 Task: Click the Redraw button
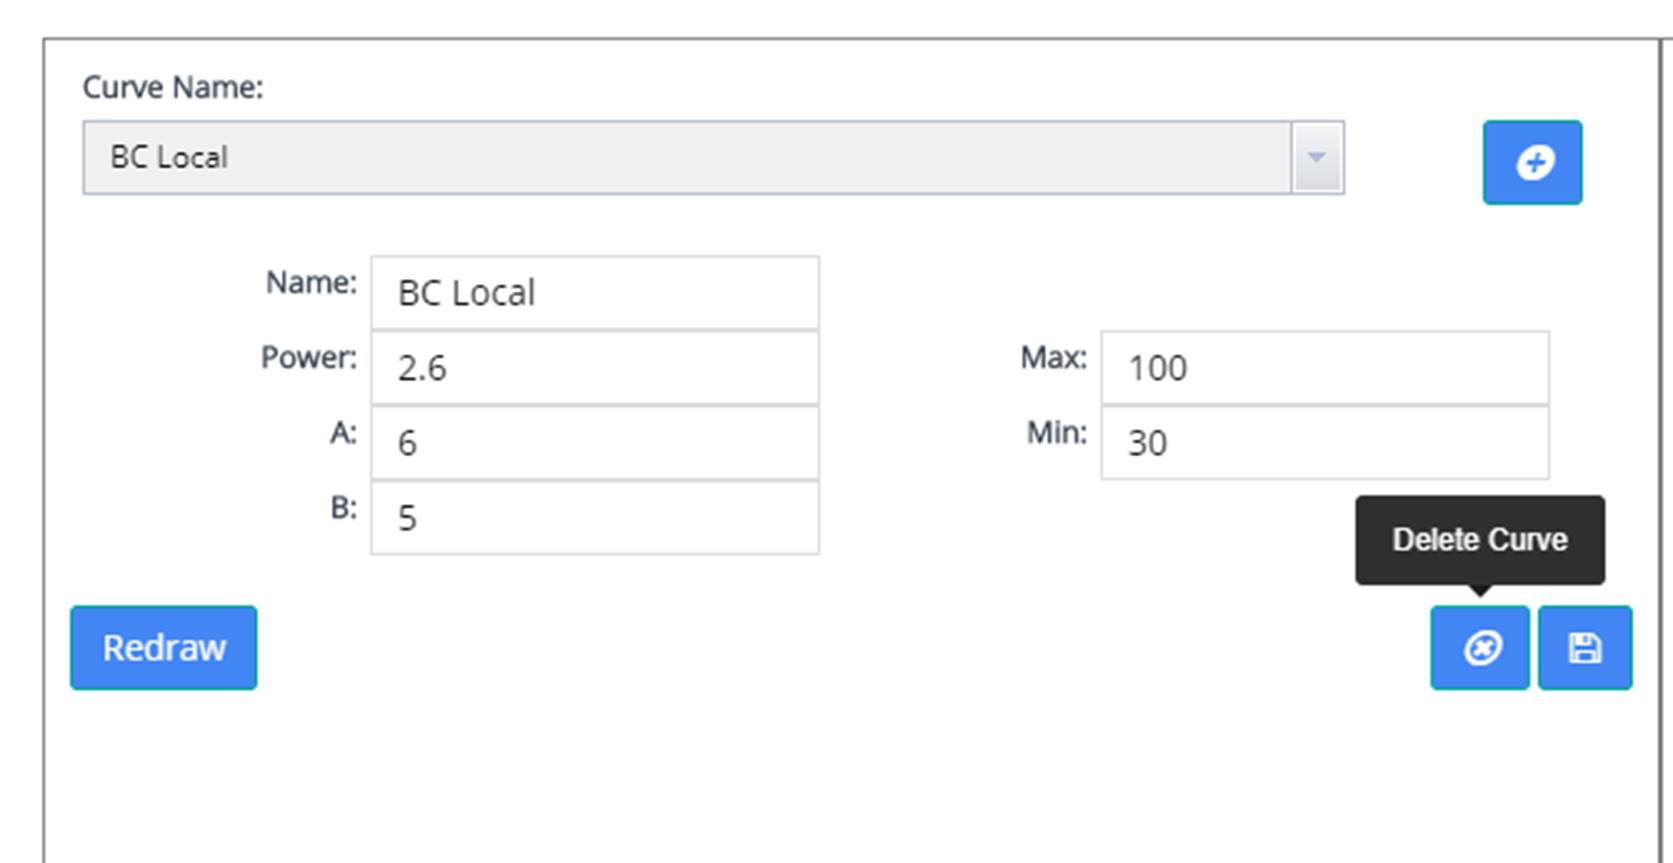[164, 648]
